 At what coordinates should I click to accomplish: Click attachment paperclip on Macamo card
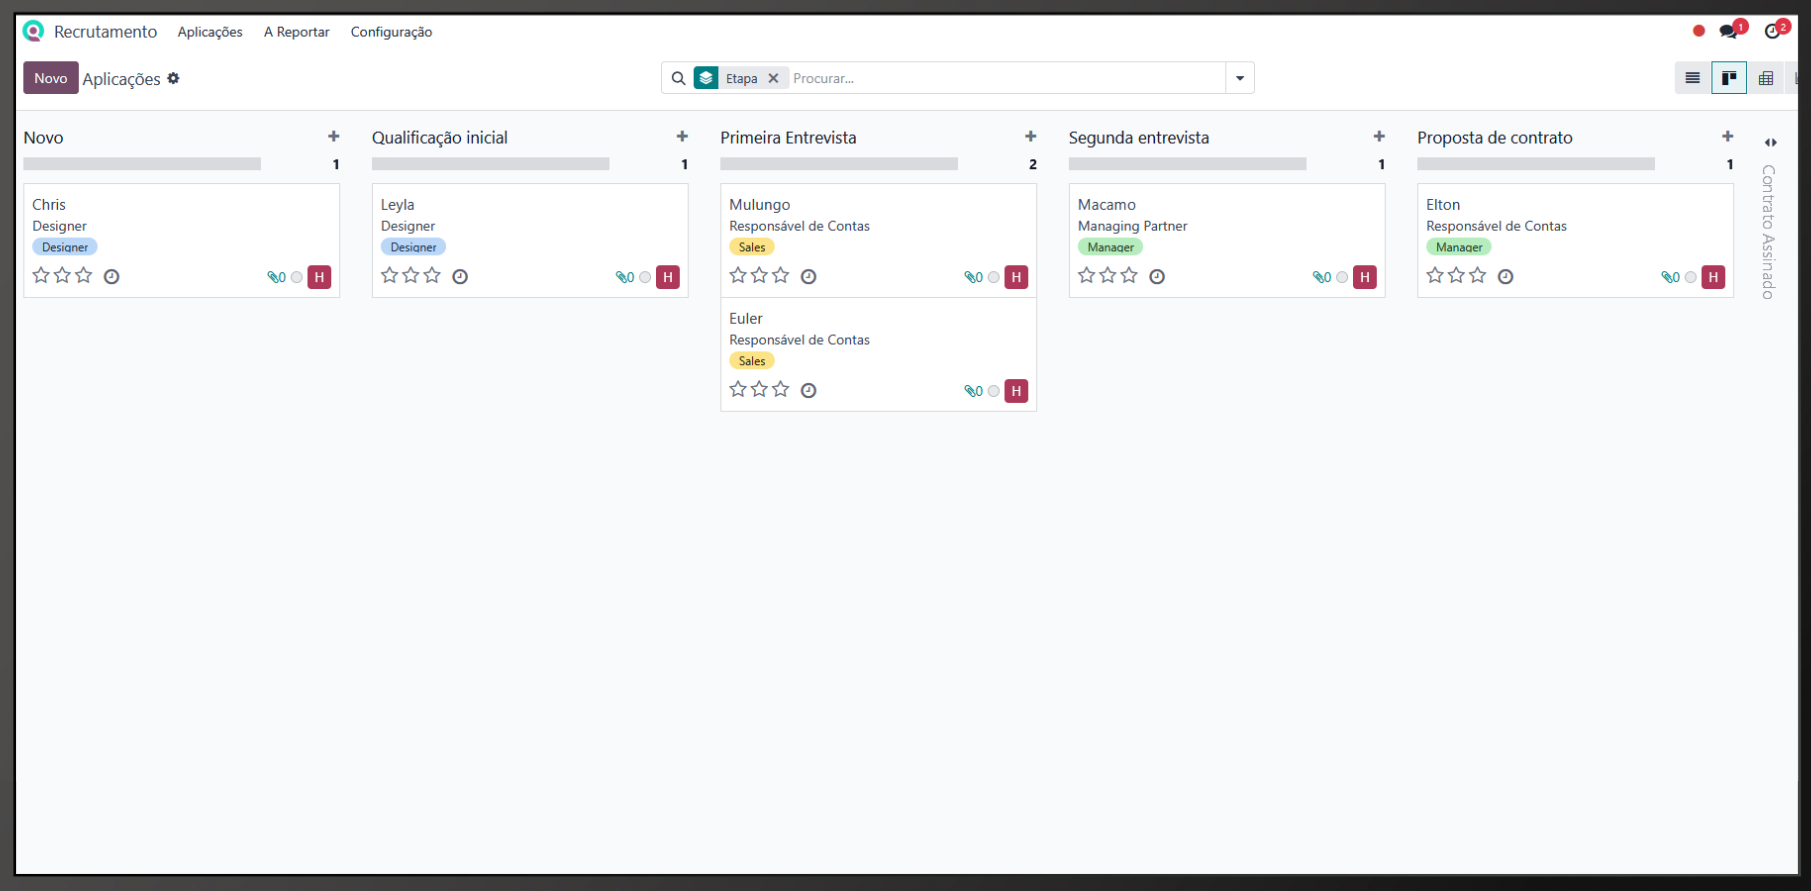pos(1320,277)
